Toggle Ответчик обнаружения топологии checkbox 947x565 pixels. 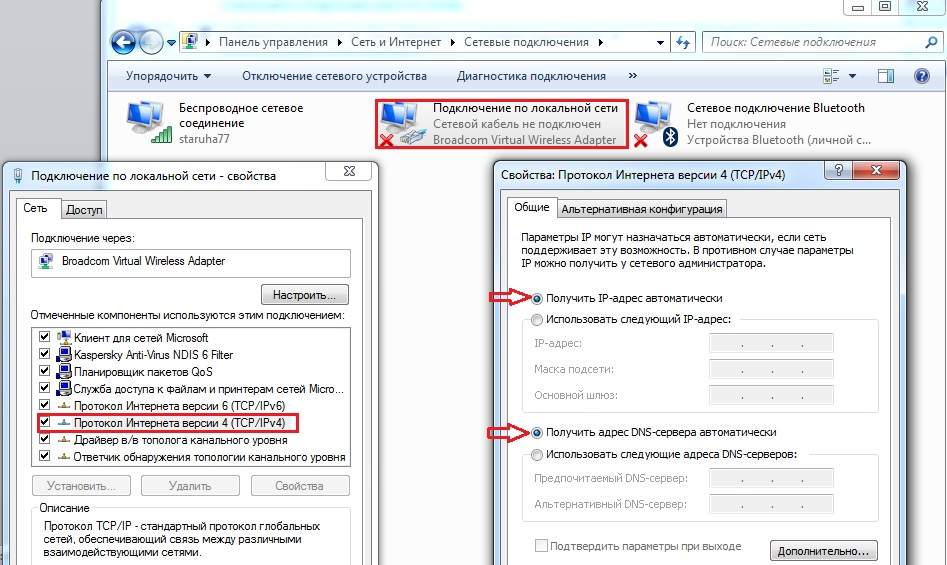(x=44, y=456)
